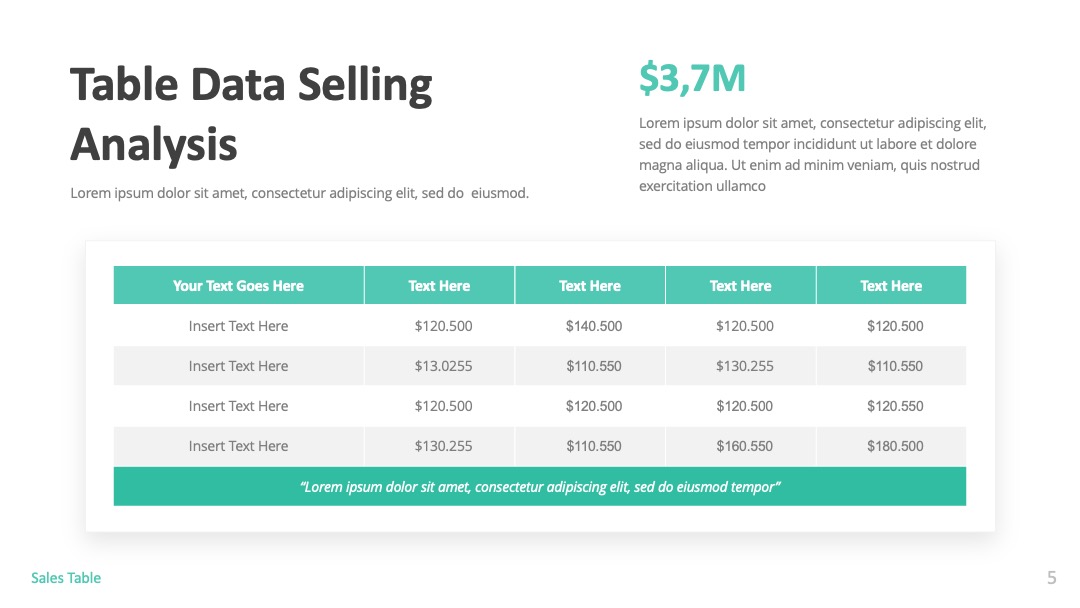This screenshot has height=608, width=1080.
Task: Click the $140.500 cell in first row
Action: click(x=594, y=326)
